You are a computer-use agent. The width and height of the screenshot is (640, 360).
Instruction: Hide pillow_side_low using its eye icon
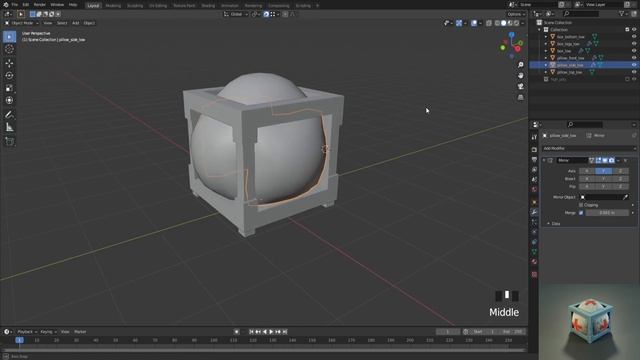pyautogui.click(x=634, y=65)
